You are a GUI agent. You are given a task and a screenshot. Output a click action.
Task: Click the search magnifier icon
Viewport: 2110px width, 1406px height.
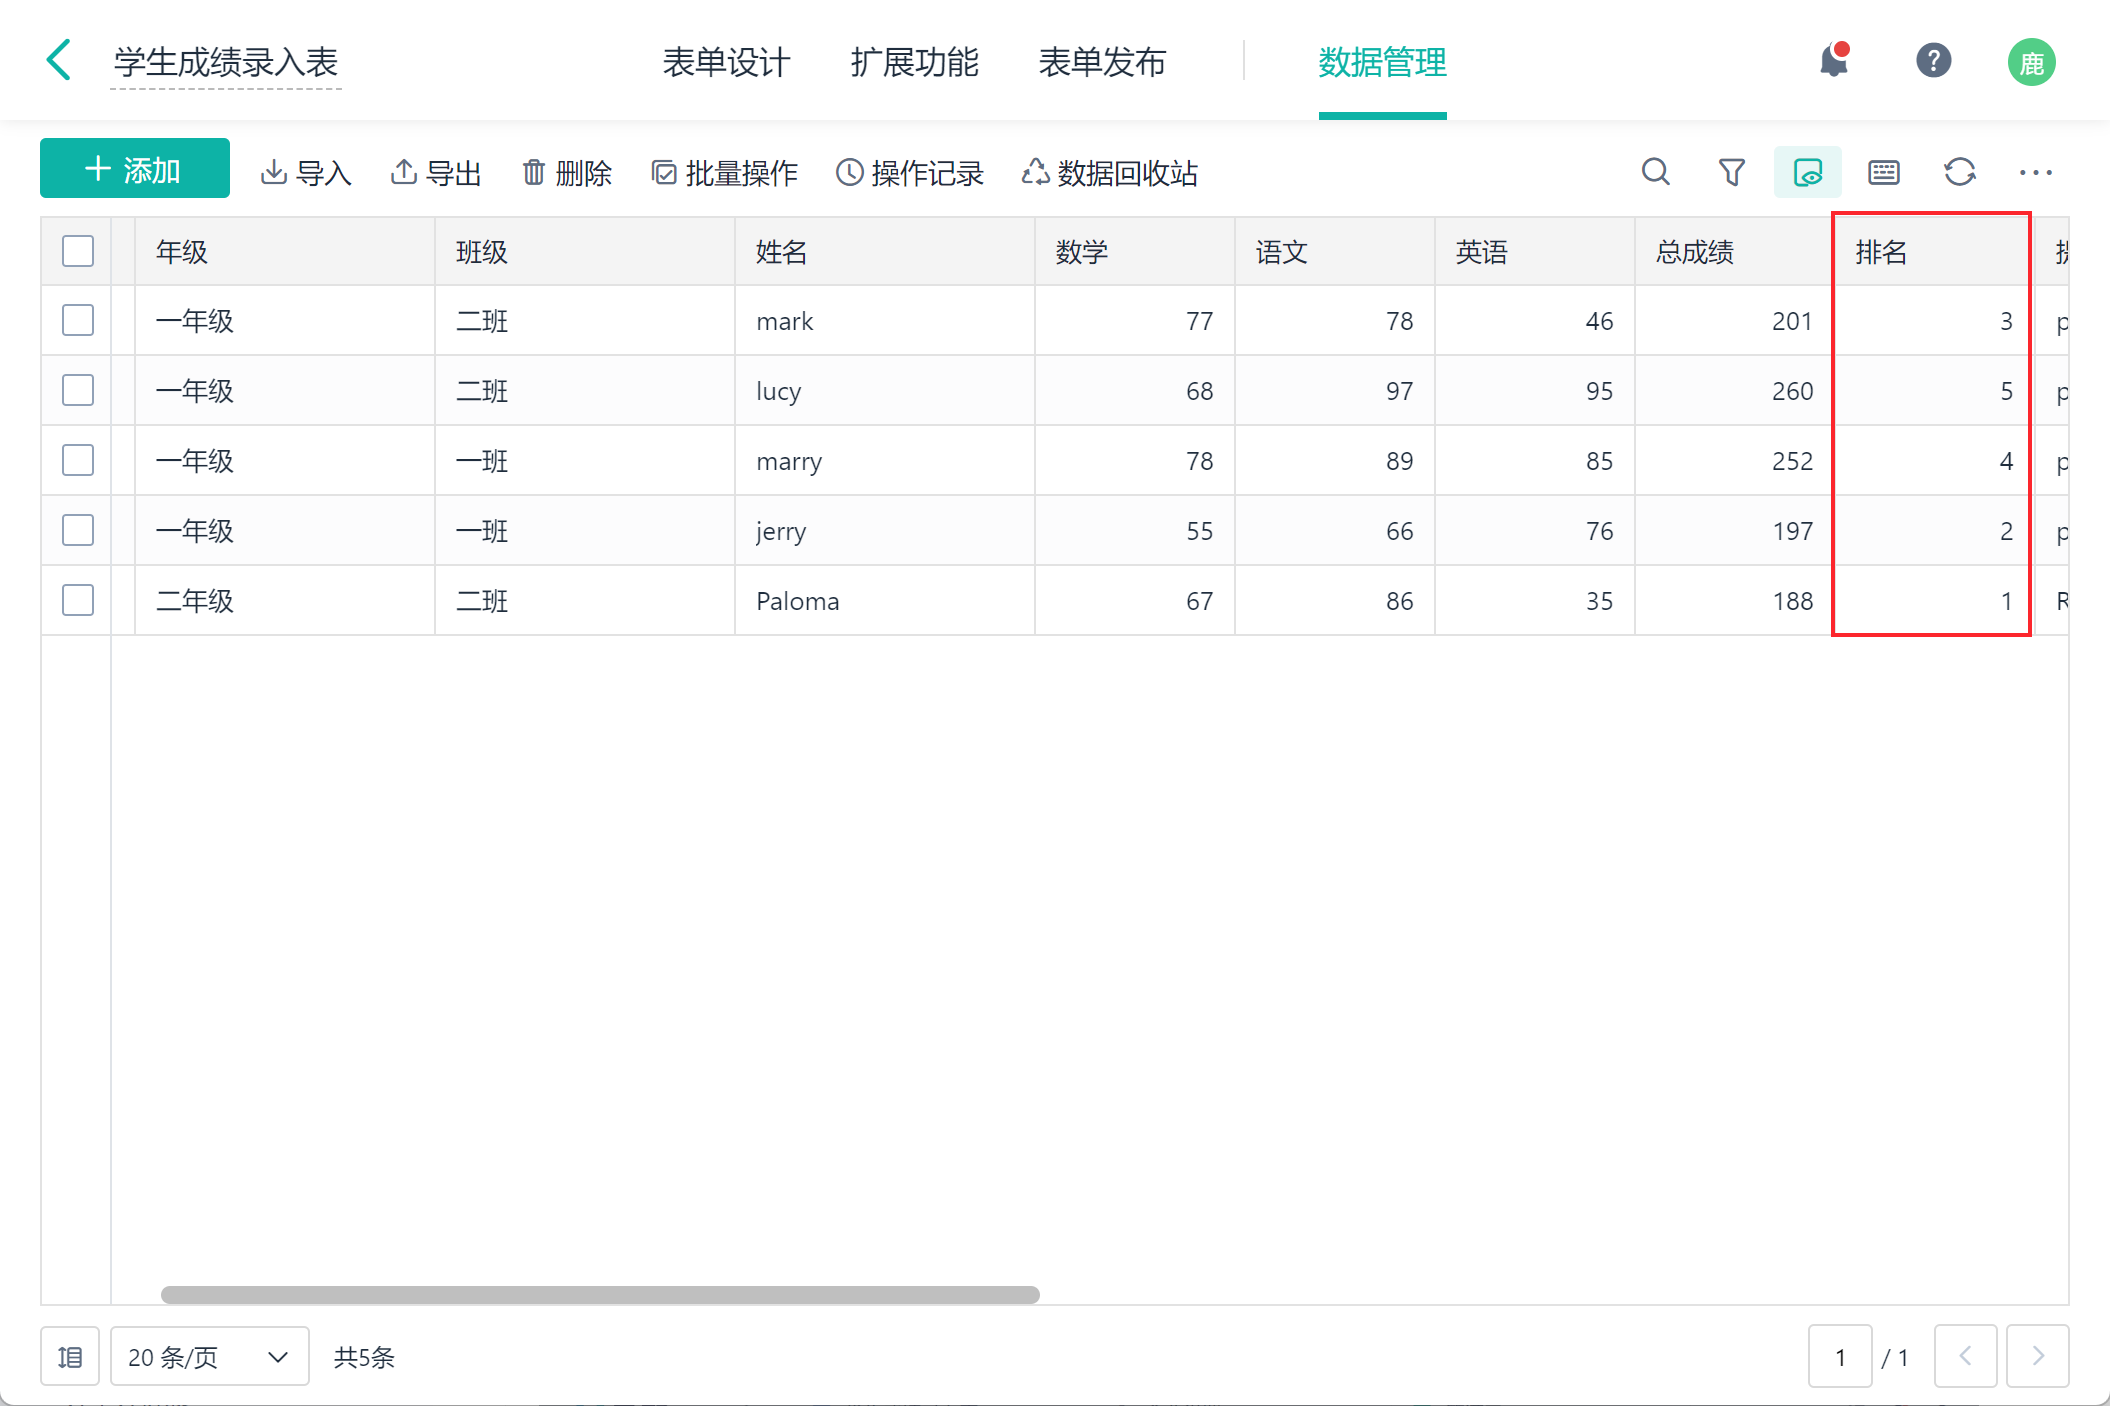pyautogui.click(x=1655, y=172)
